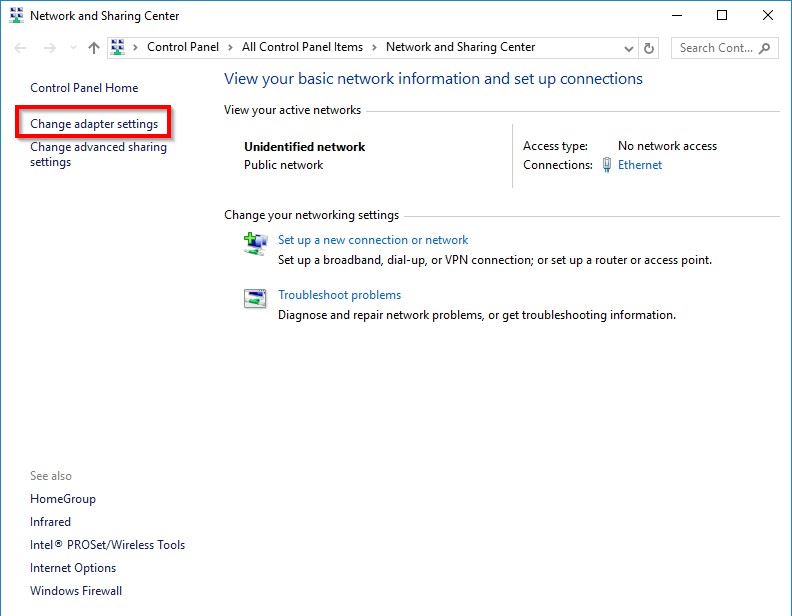
Task: Open Change advanced sharing settings
Action: [x=98, y=155]
